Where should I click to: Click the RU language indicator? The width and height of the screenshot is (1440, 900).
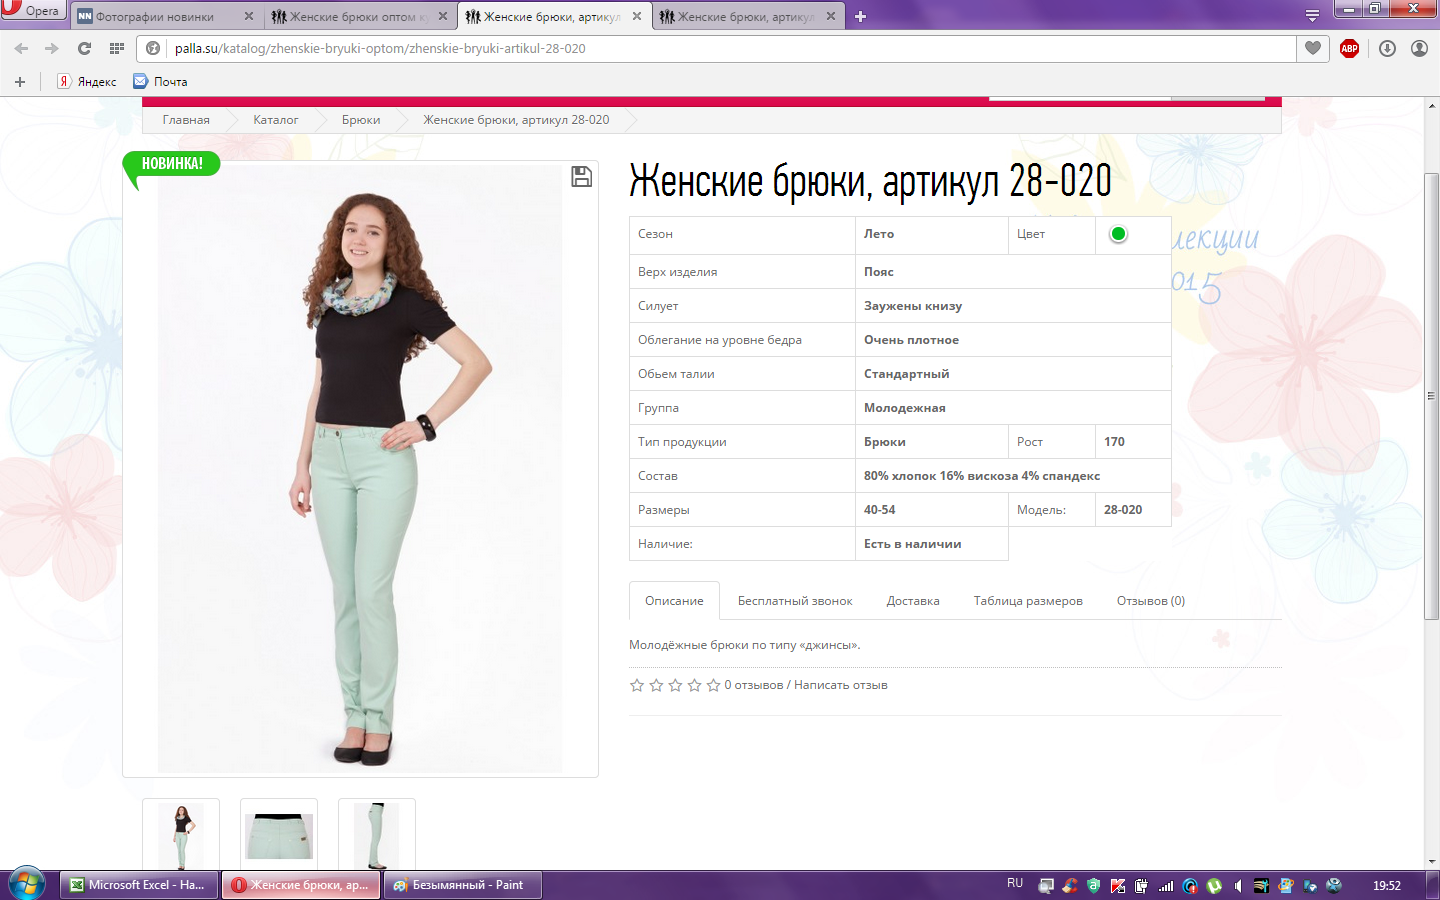click(1015, 884)
